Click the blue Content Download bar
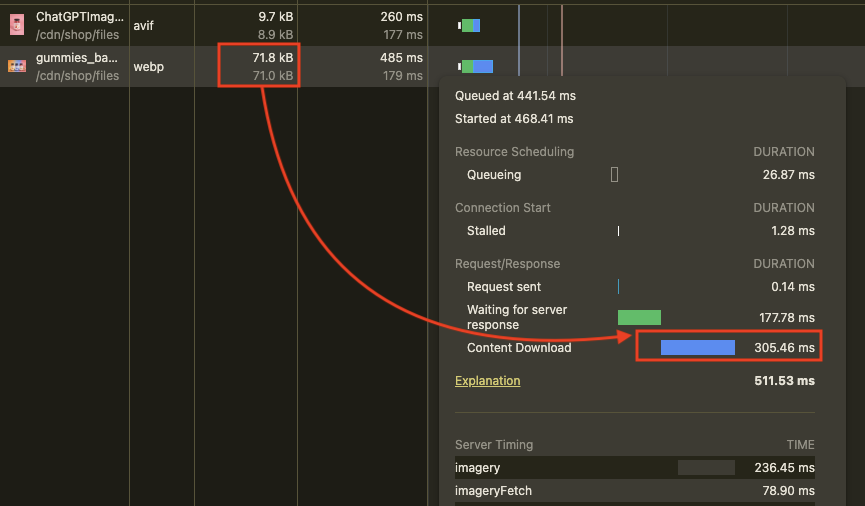865x506 pixels. click(x=697, y=348)
